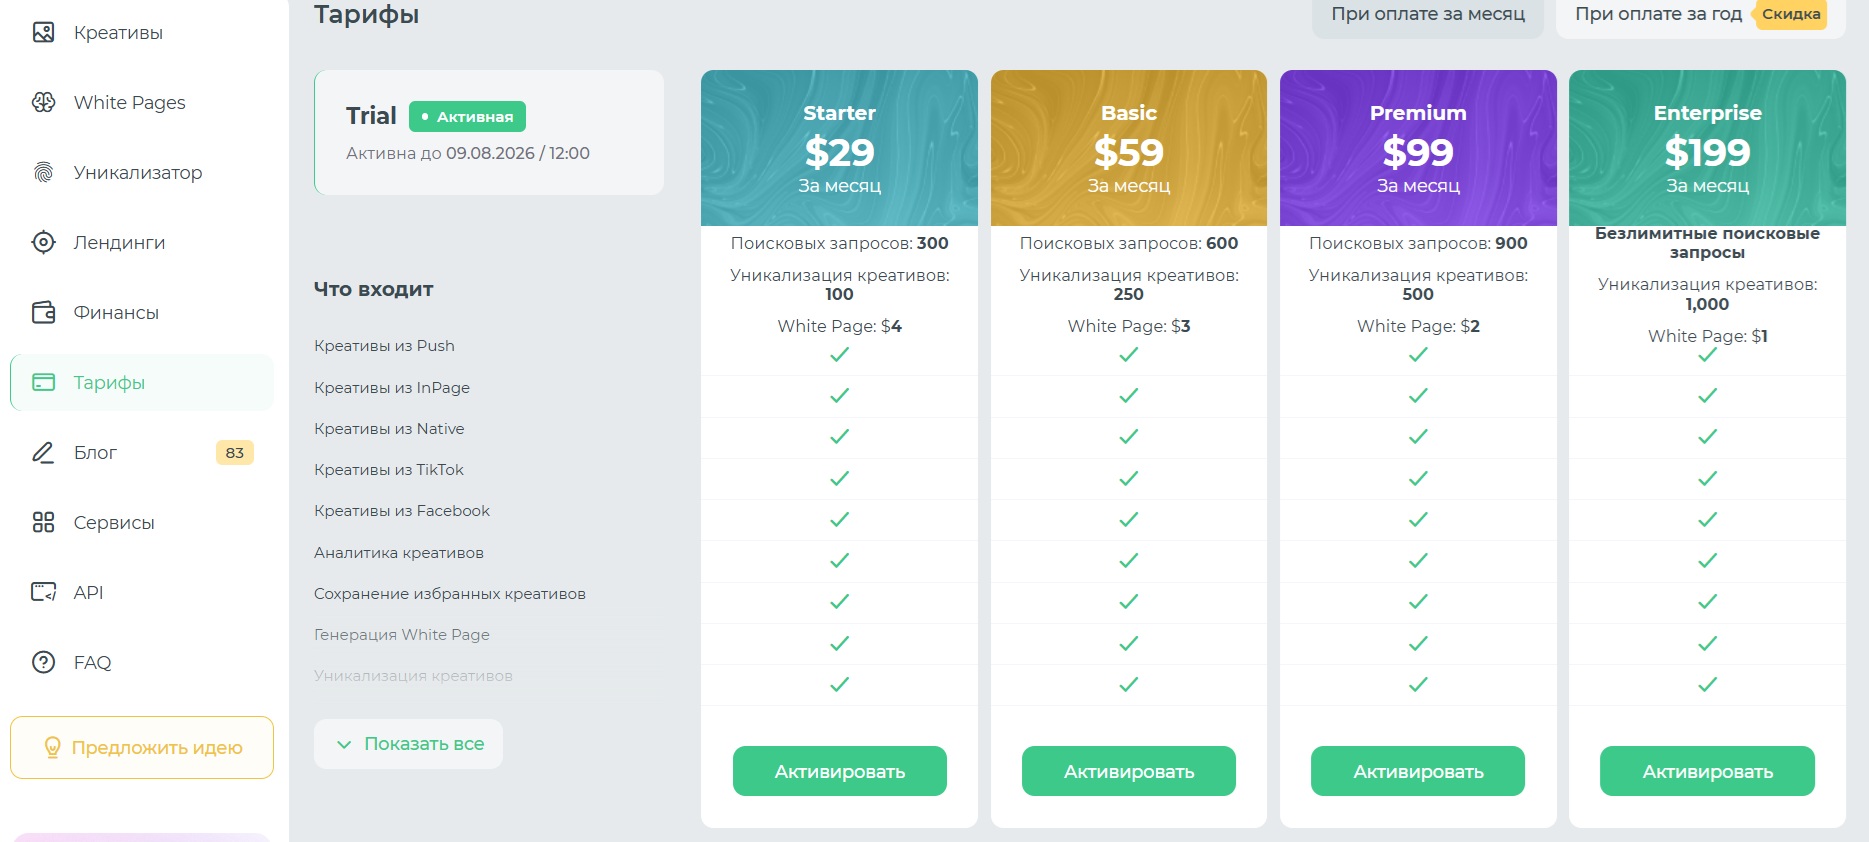Select the Уникализатор fingerprint icon
Screen dimensions: 1869x842
(x=43, y=172)
